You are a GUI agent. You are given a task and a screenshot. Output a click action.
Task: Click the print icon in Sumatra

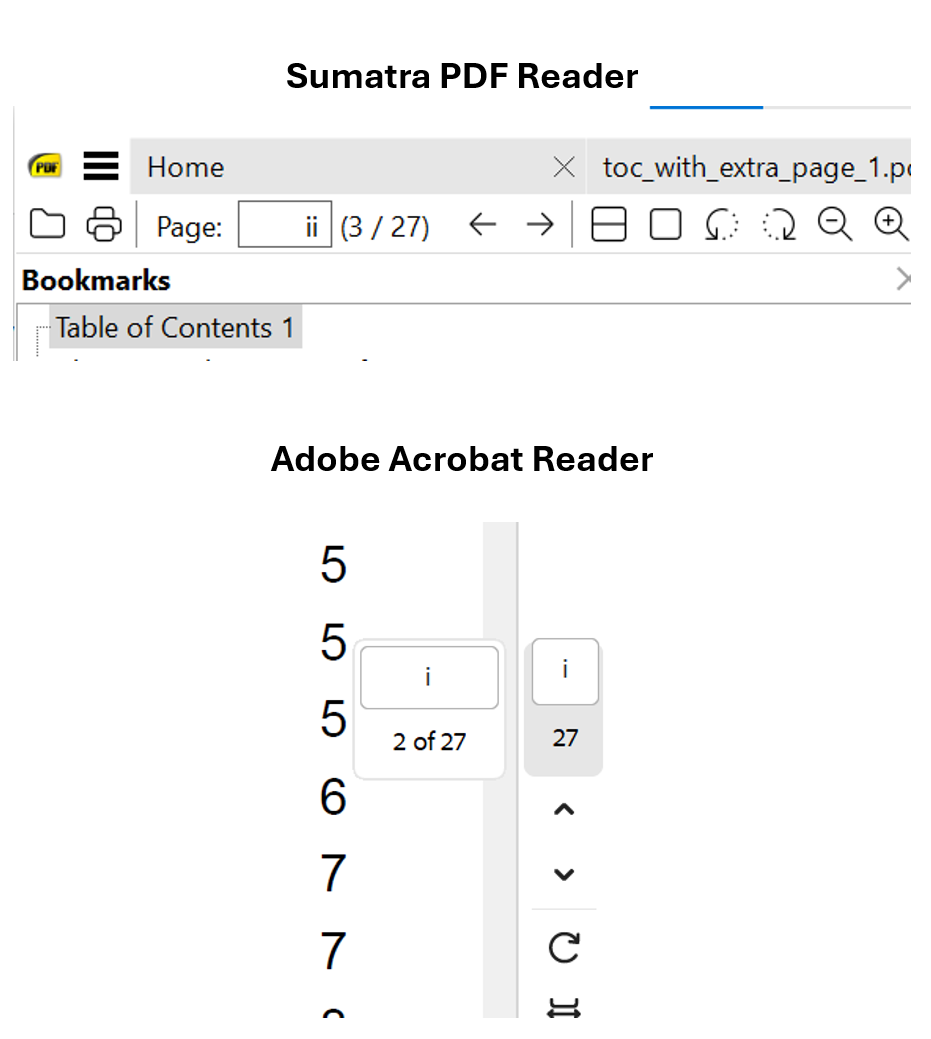[104, 225]
